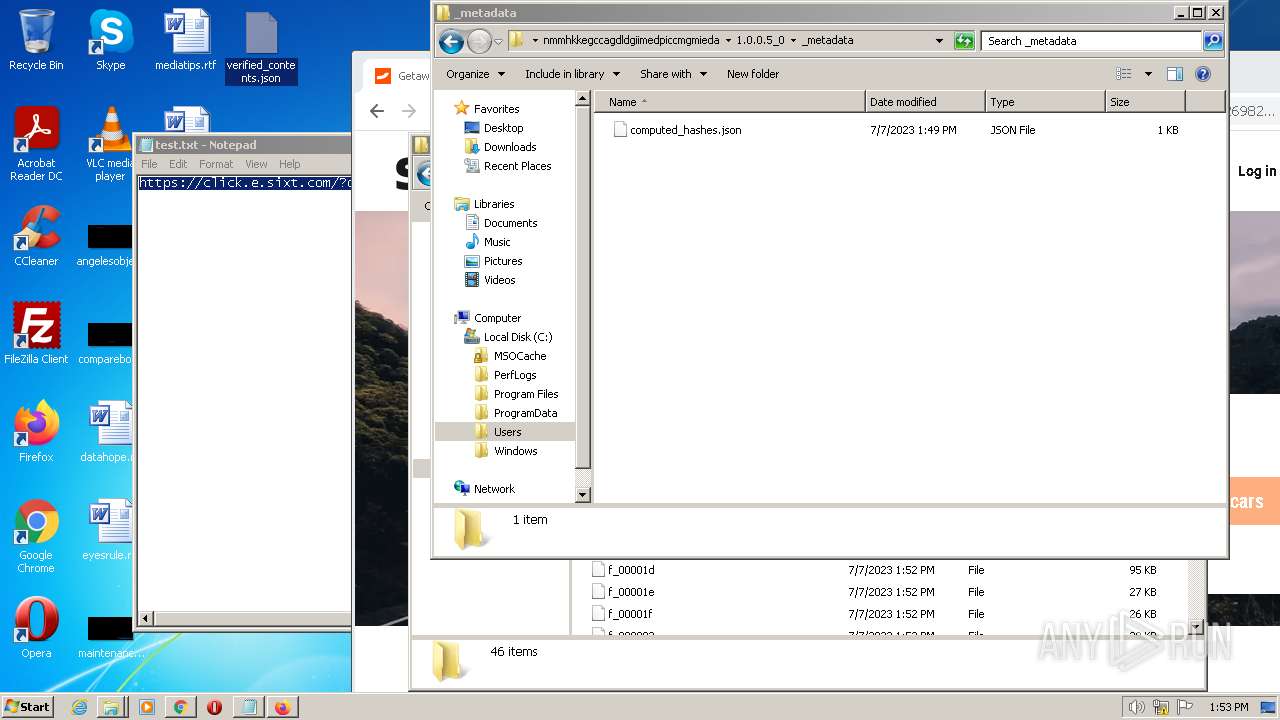Screen dimensions: 1280x720
Task: Click the search magnifier in Explorer
Action: point(1213,41)
